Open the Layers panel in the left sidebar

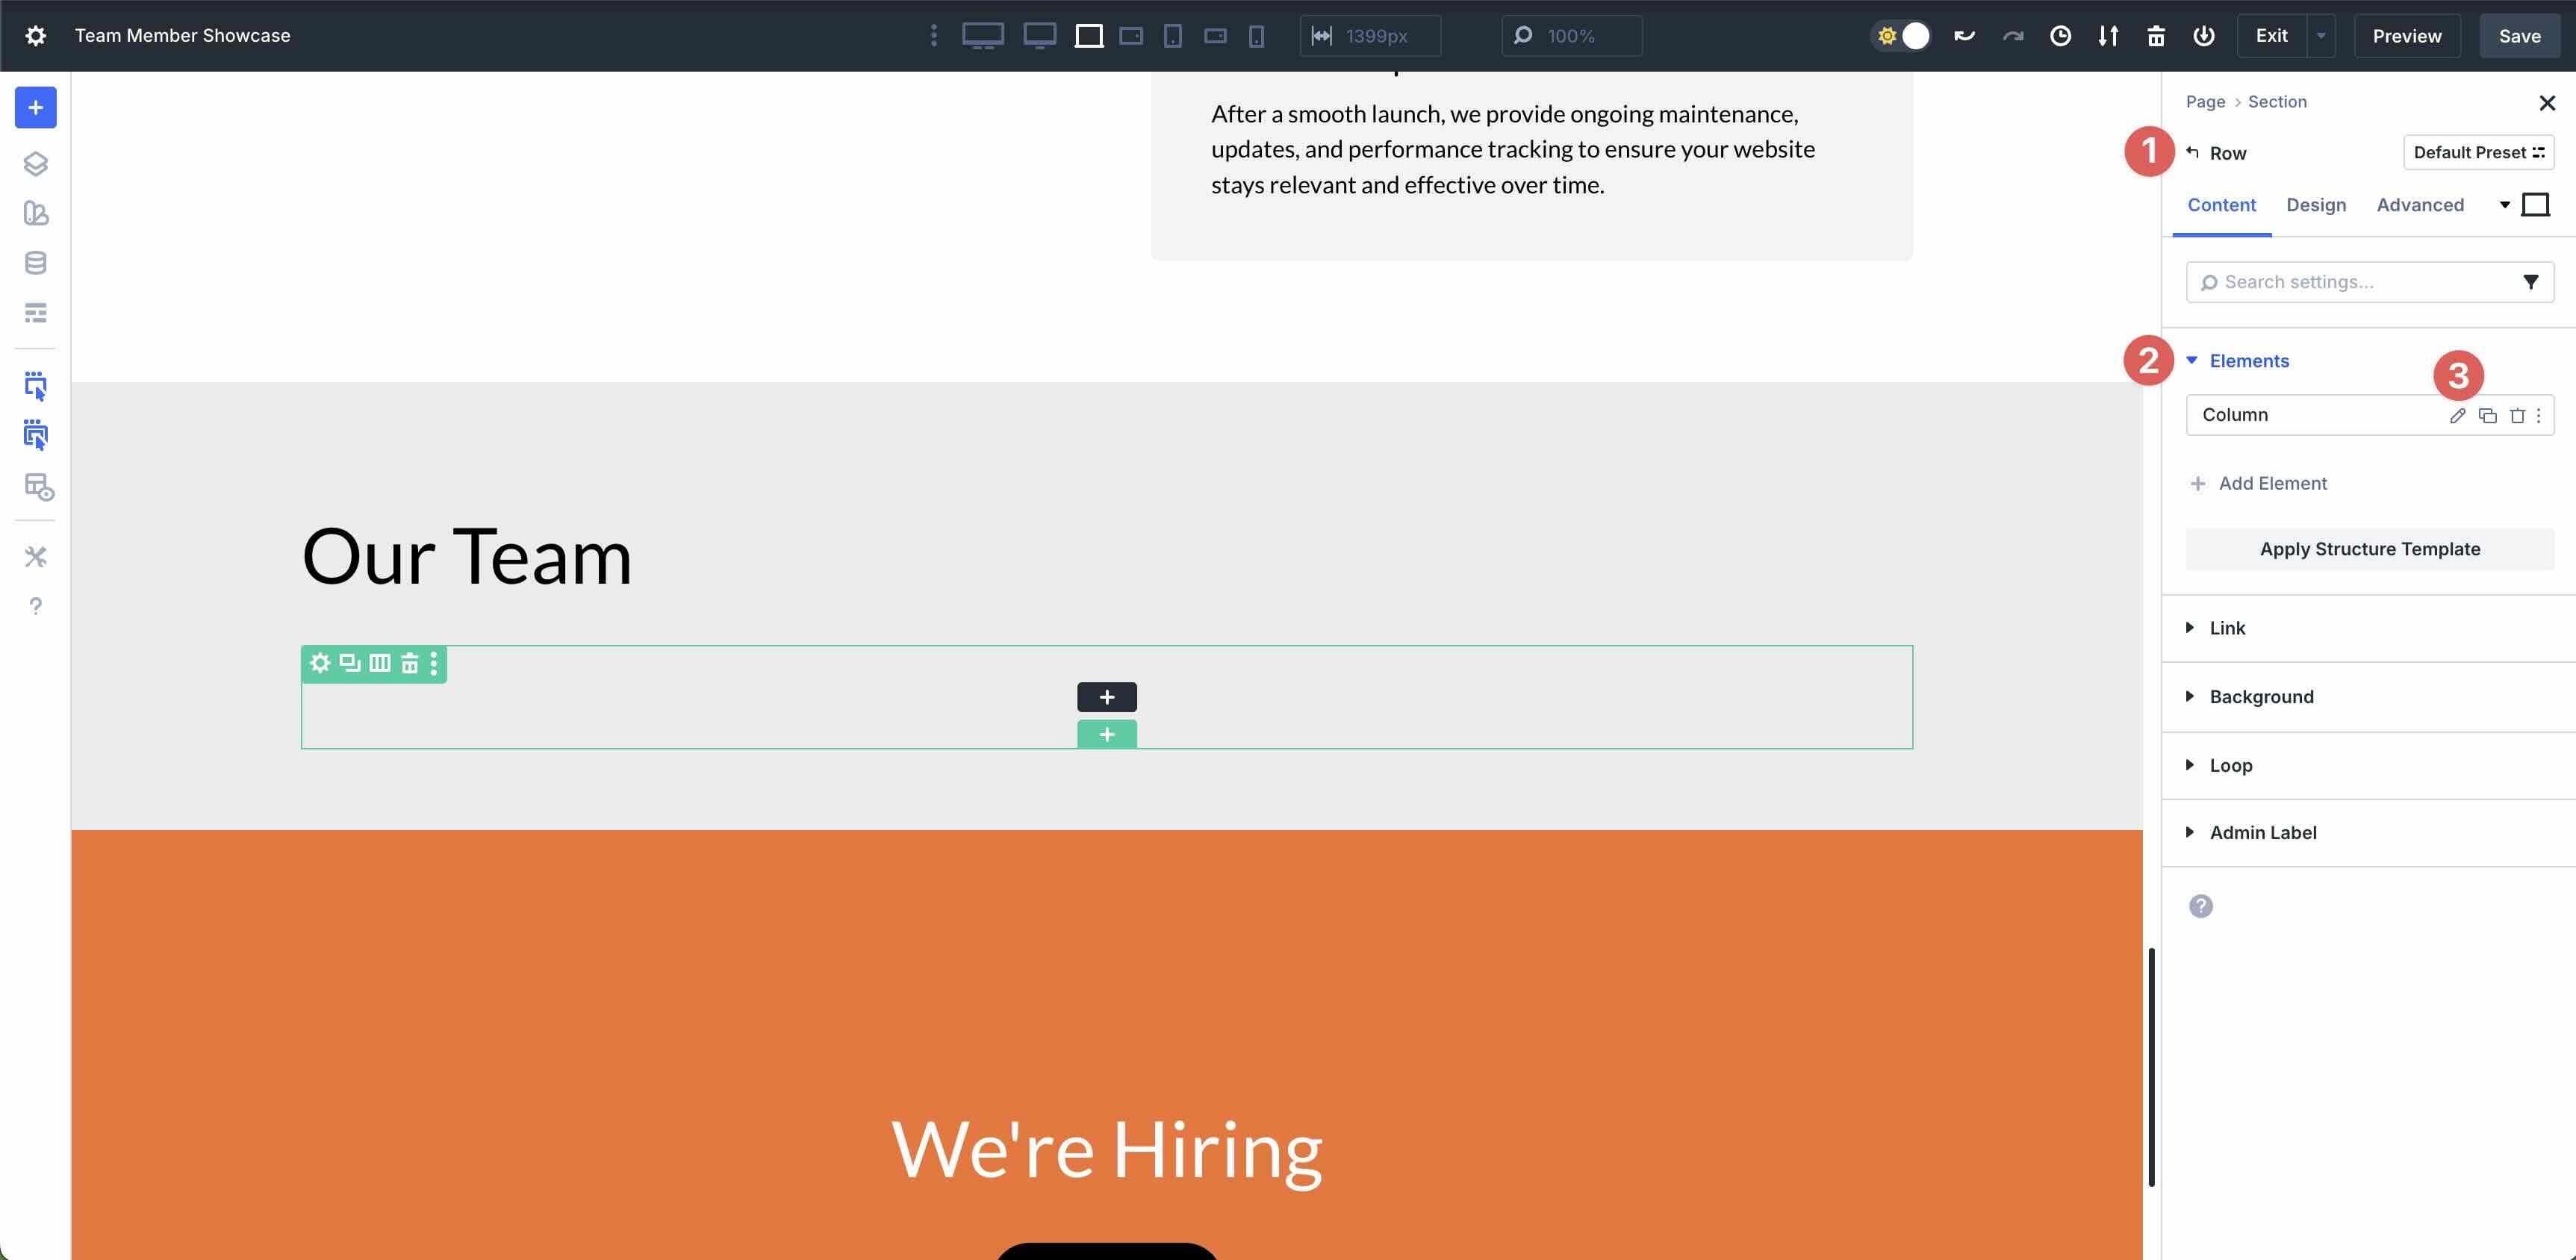36,163
